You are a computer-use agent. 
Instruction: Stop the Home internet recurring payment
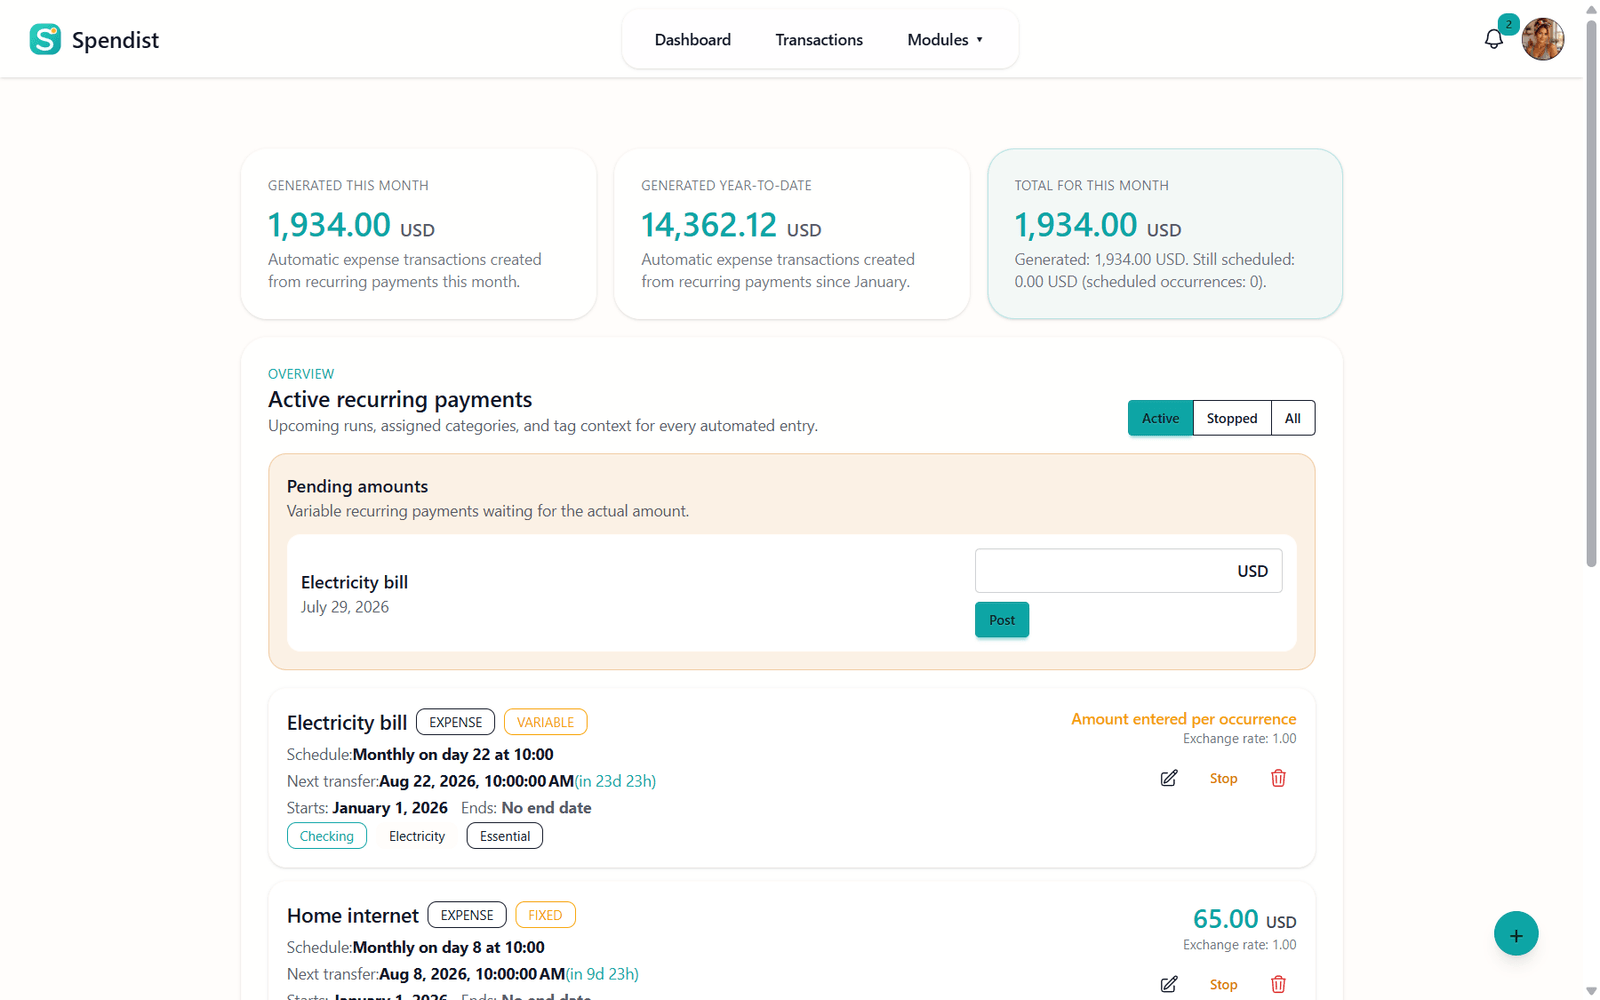(x=1223, y=984)
